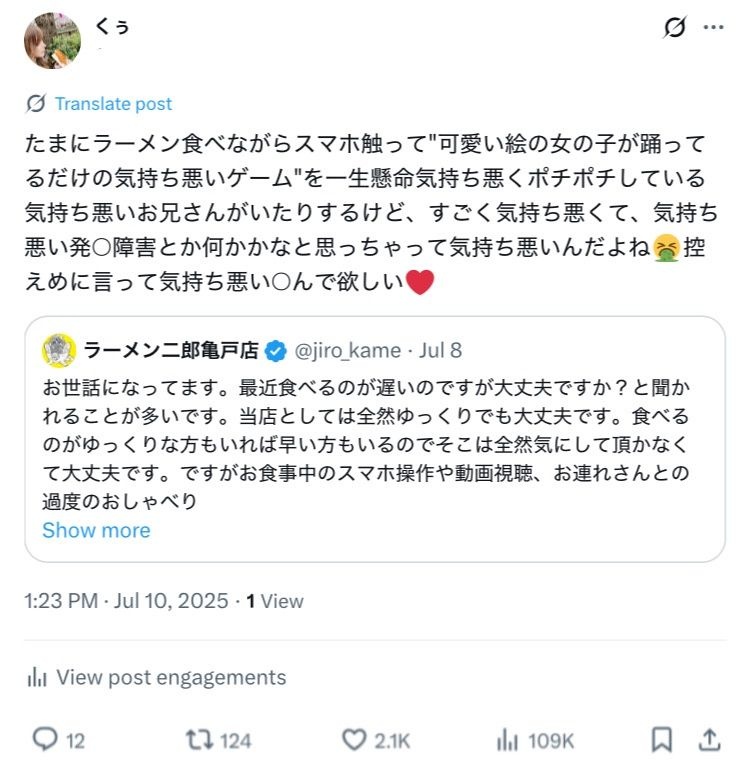Click the Grok icon at top right
Viewport: 750px width, 771px height.
click(x=675, y=28)
